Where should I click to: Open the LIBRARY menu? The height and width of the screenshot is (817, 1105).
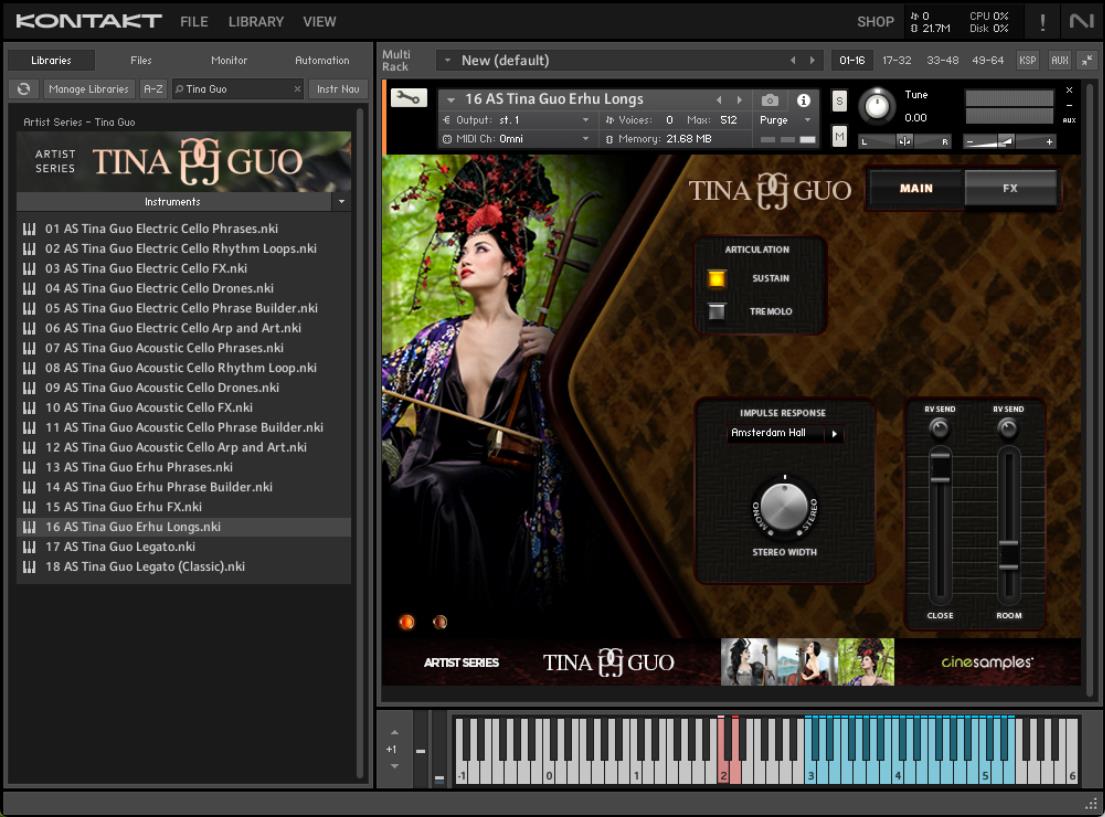[x=256, y=21]
